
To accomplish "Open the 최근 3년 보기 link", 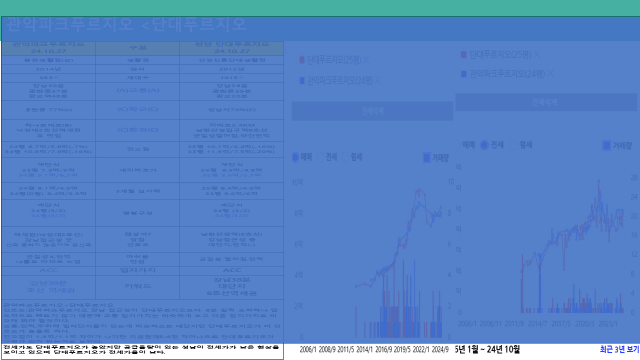I will [x=619, y=349].
